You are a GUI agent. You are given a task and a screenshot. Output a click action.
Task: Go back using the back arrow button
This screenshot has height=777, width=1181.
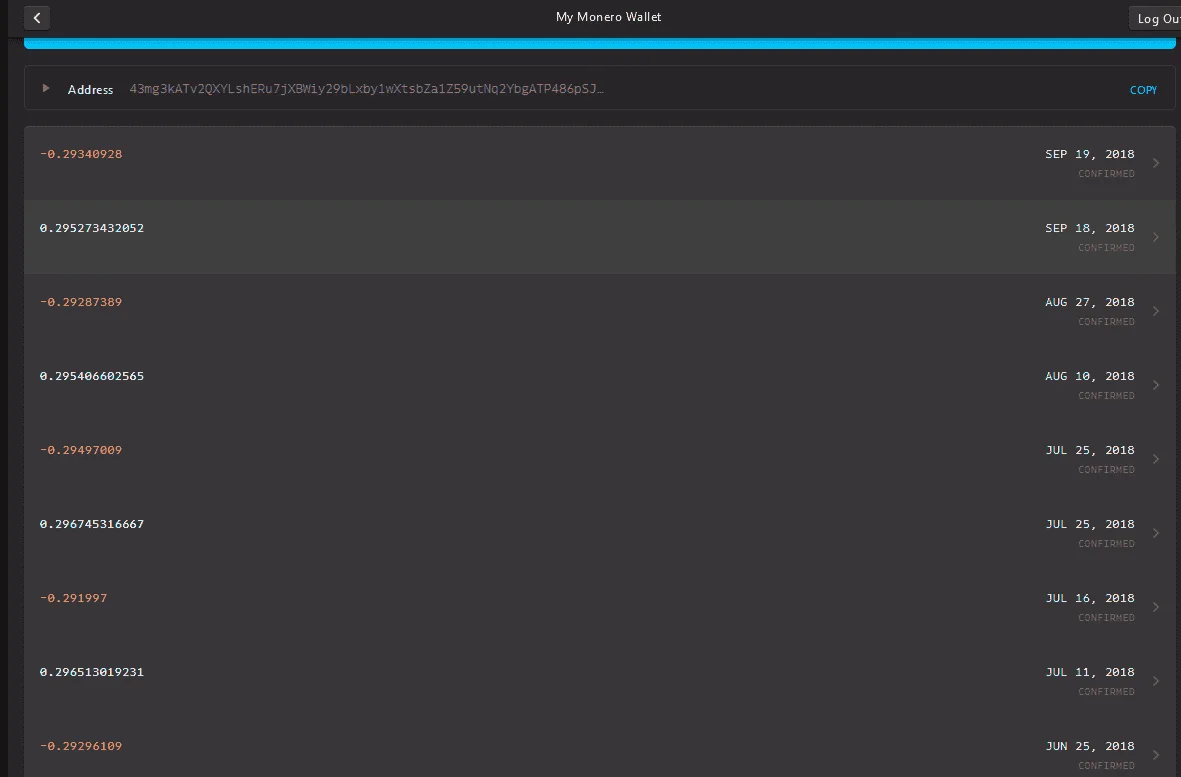pyautogui.click(x=37, y=18)
